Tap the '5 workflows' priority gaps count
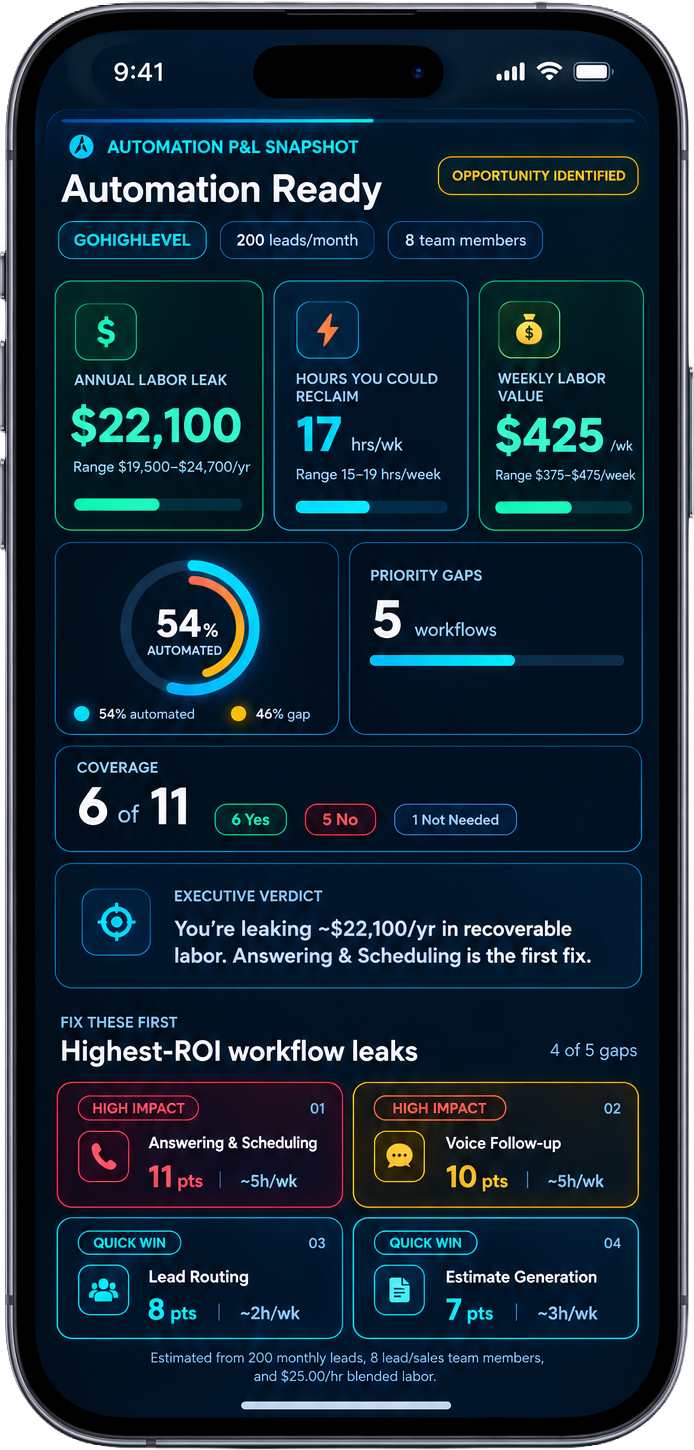The height and width of the screenshot is (1450, 694). (x=434, y=621)
